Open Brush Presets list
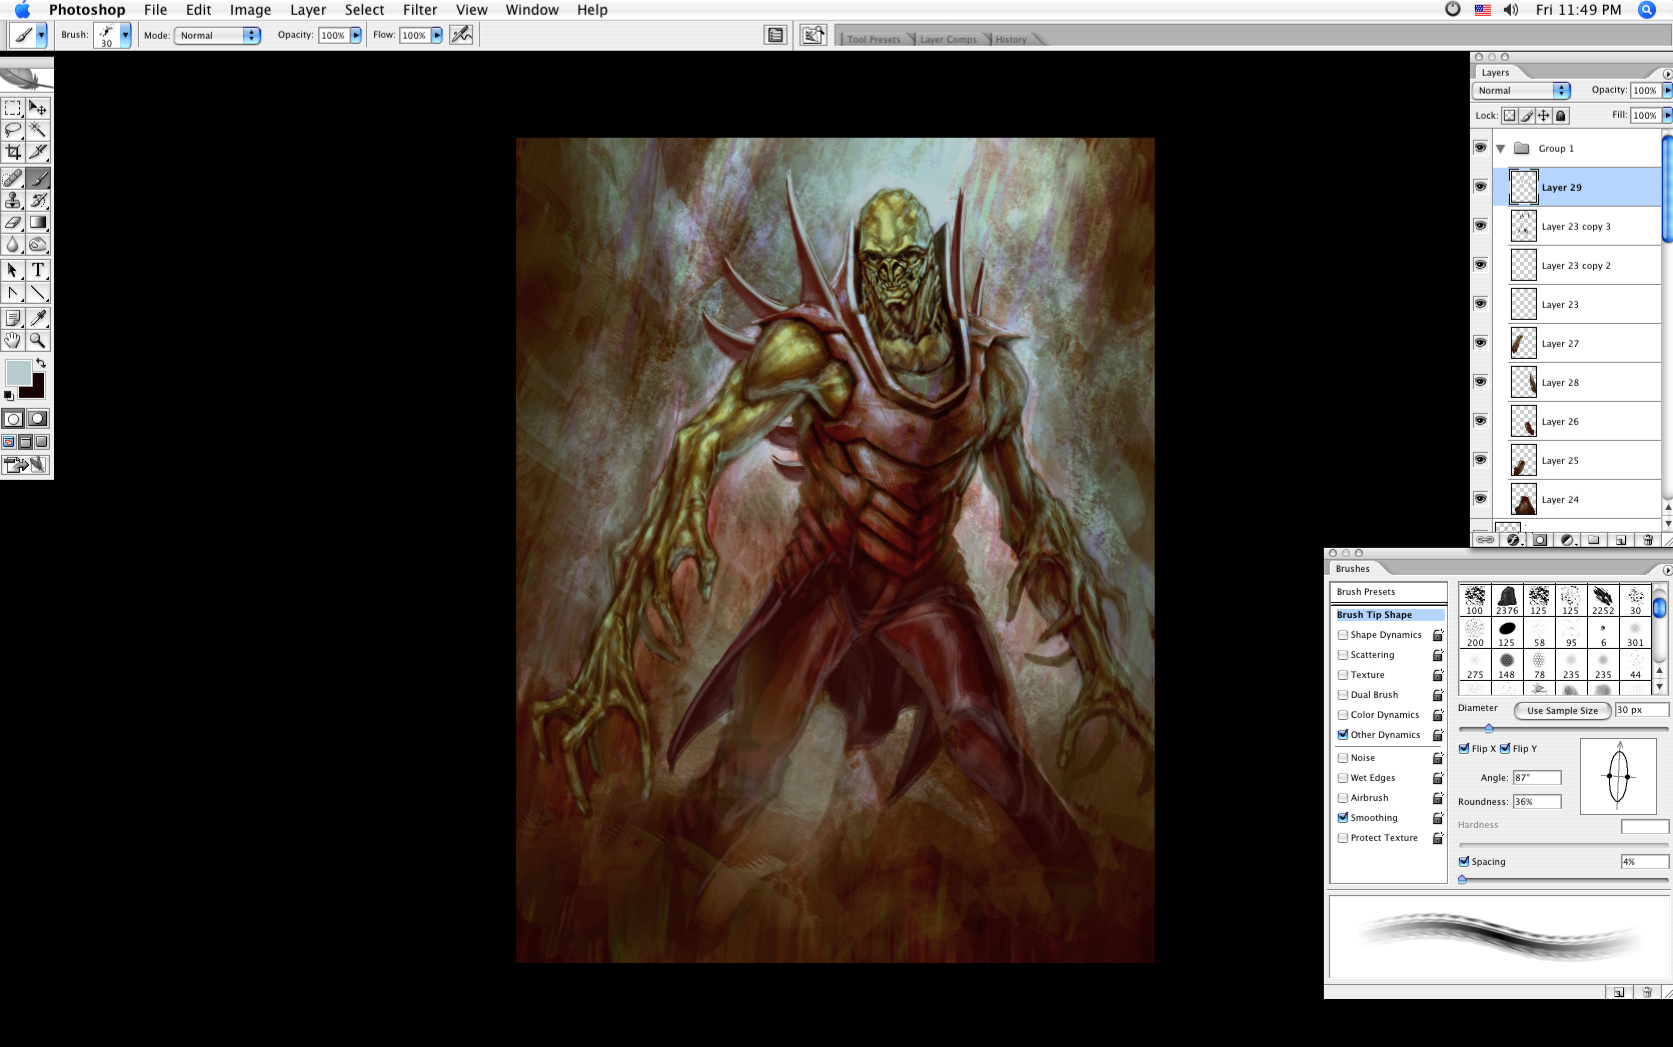Screen dimensions: 1673x1047 [1388, 592]
